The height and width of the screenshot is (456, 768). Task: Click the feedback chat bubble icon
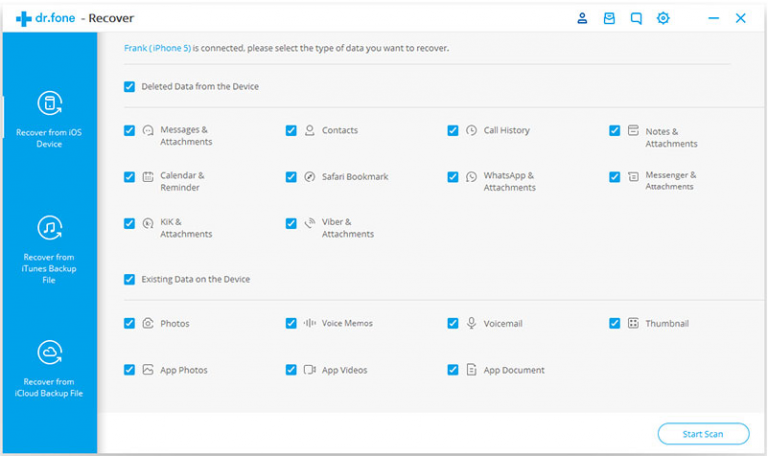coord(636,18)
